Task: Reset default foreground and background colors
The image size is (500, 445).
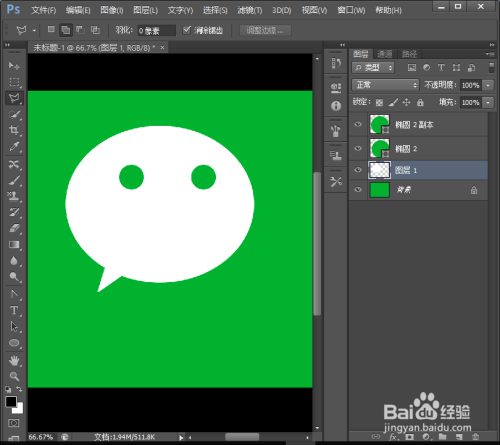Action: click(x=8, y=389)
